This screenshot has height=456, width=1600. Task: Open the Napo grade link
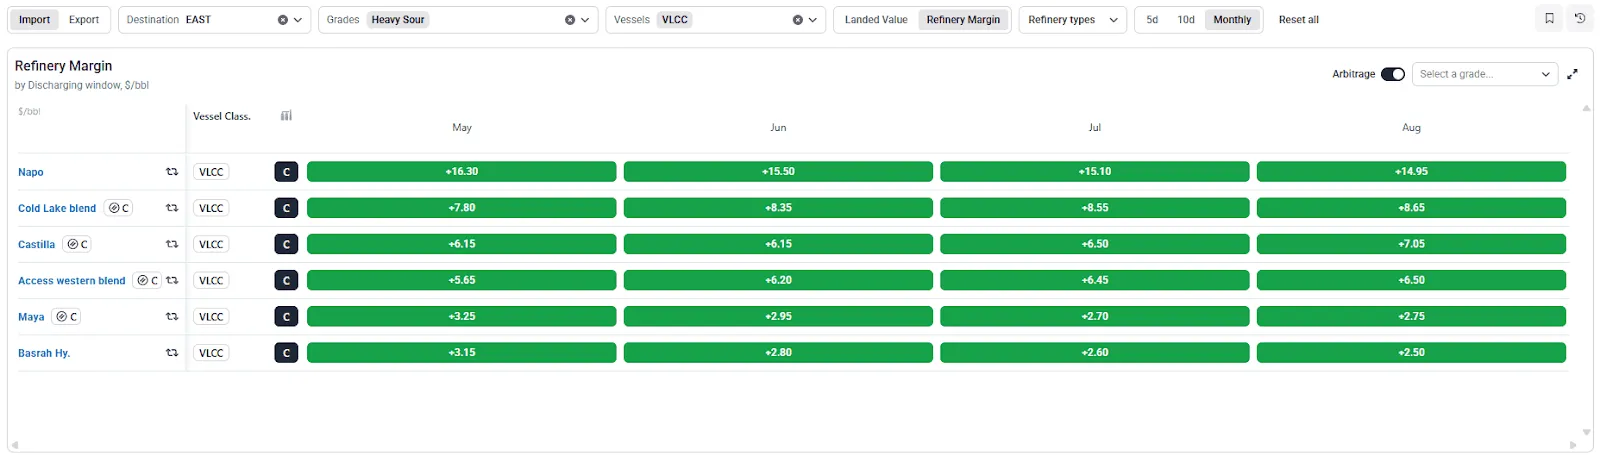(x=31, y=172)
